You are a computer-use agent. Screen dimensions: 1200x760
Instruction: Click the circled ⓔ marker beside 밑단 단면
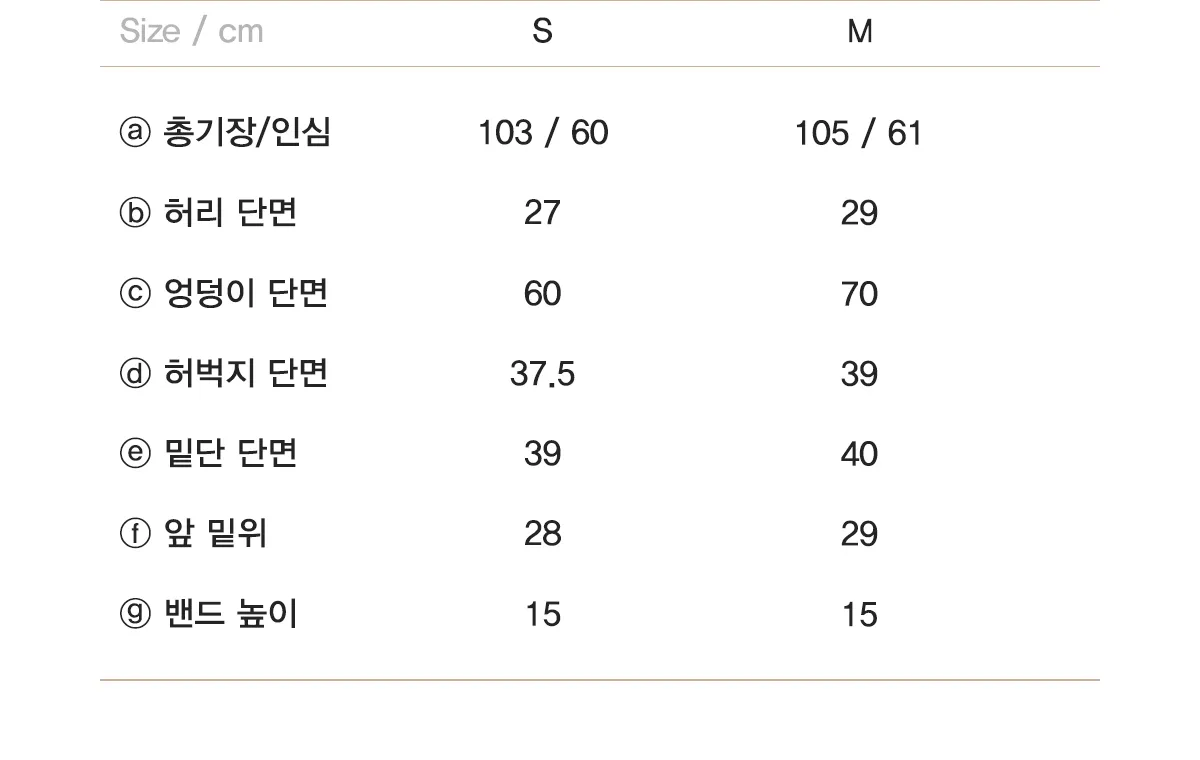135,454
